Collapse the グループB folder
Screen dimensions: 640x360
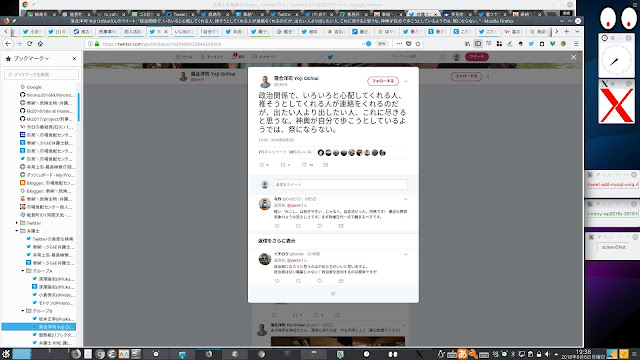[x=23, y=311]
